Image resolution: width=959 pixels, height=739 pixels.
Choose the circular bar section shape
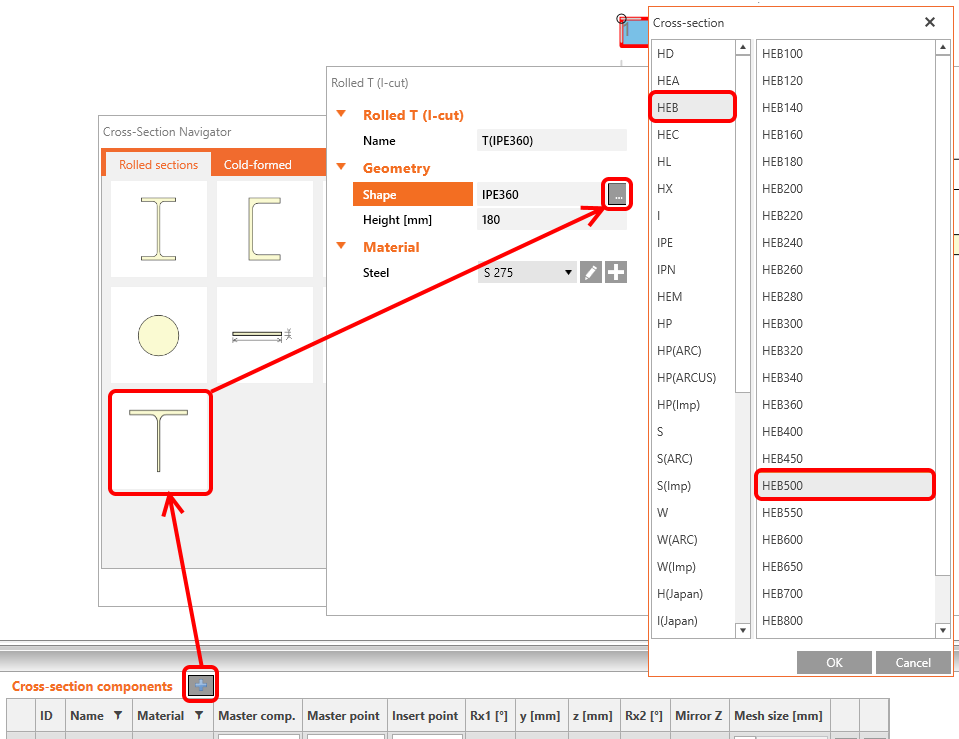pos(158,335)
